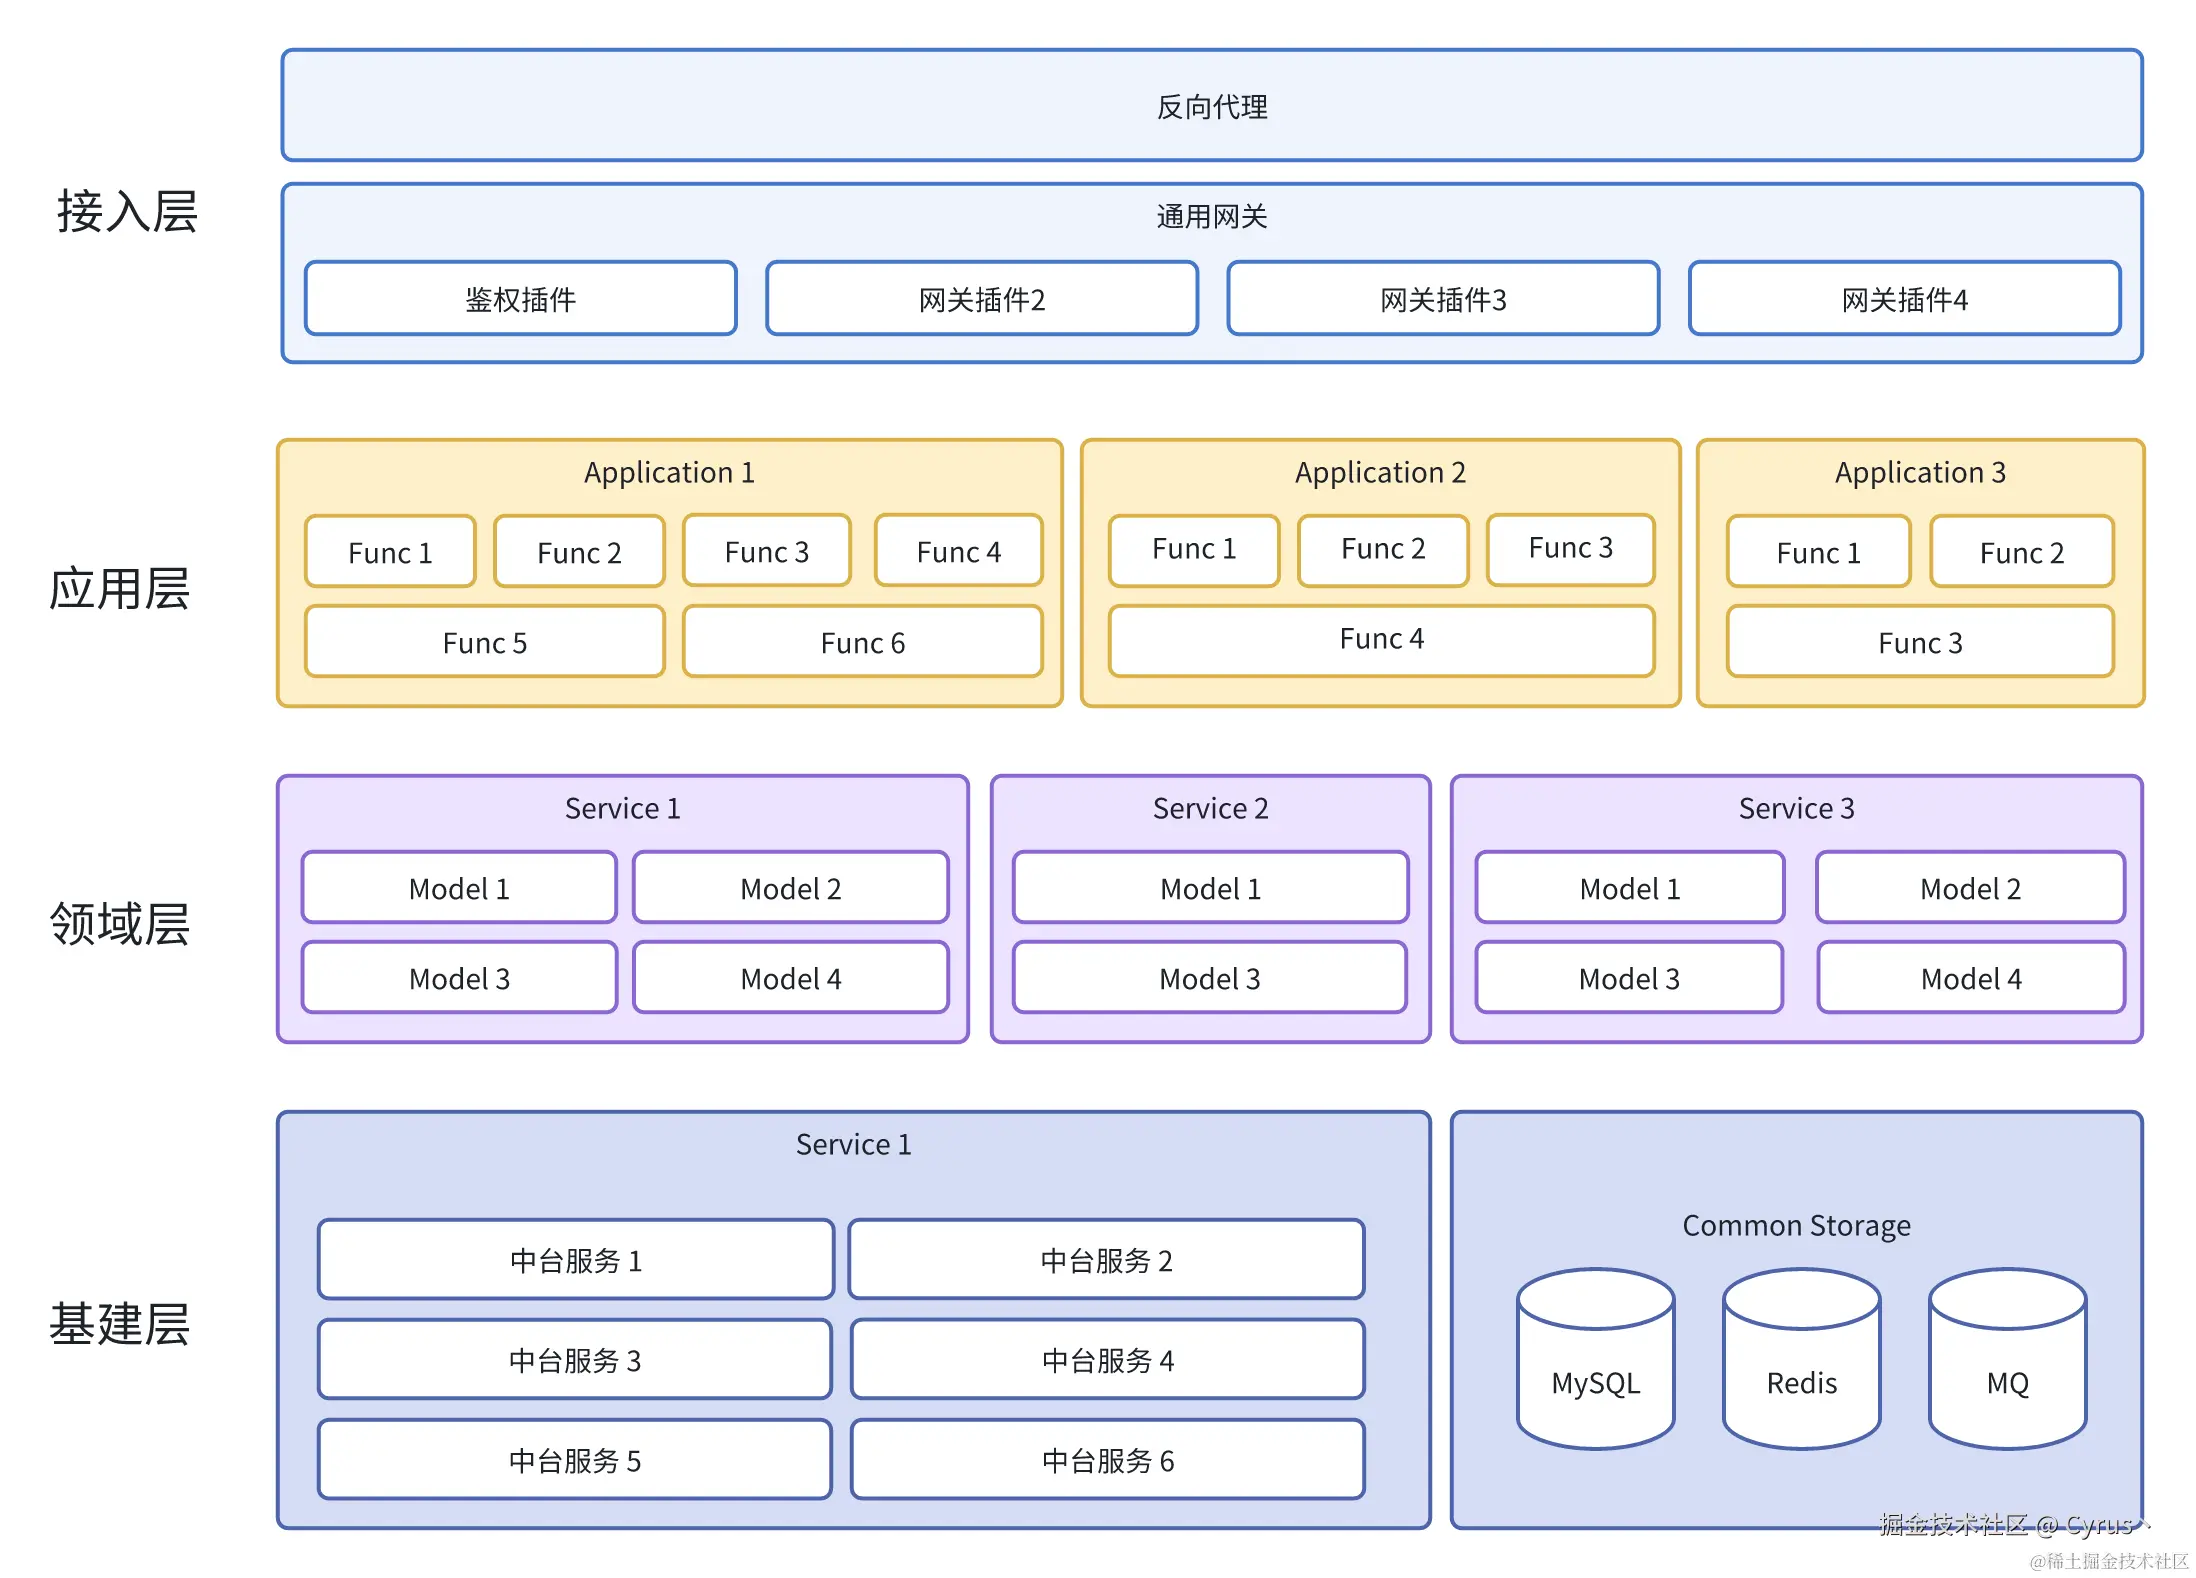Select the 网关插件2 box

tap(982, 299)
